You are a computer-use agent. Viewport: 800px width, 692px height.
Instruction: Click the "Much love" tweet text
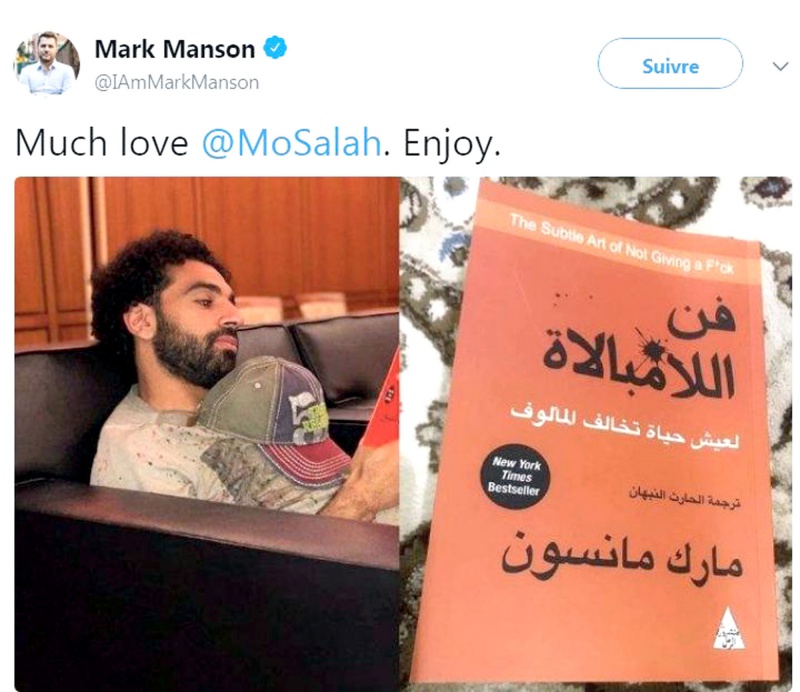coord(102,143)
